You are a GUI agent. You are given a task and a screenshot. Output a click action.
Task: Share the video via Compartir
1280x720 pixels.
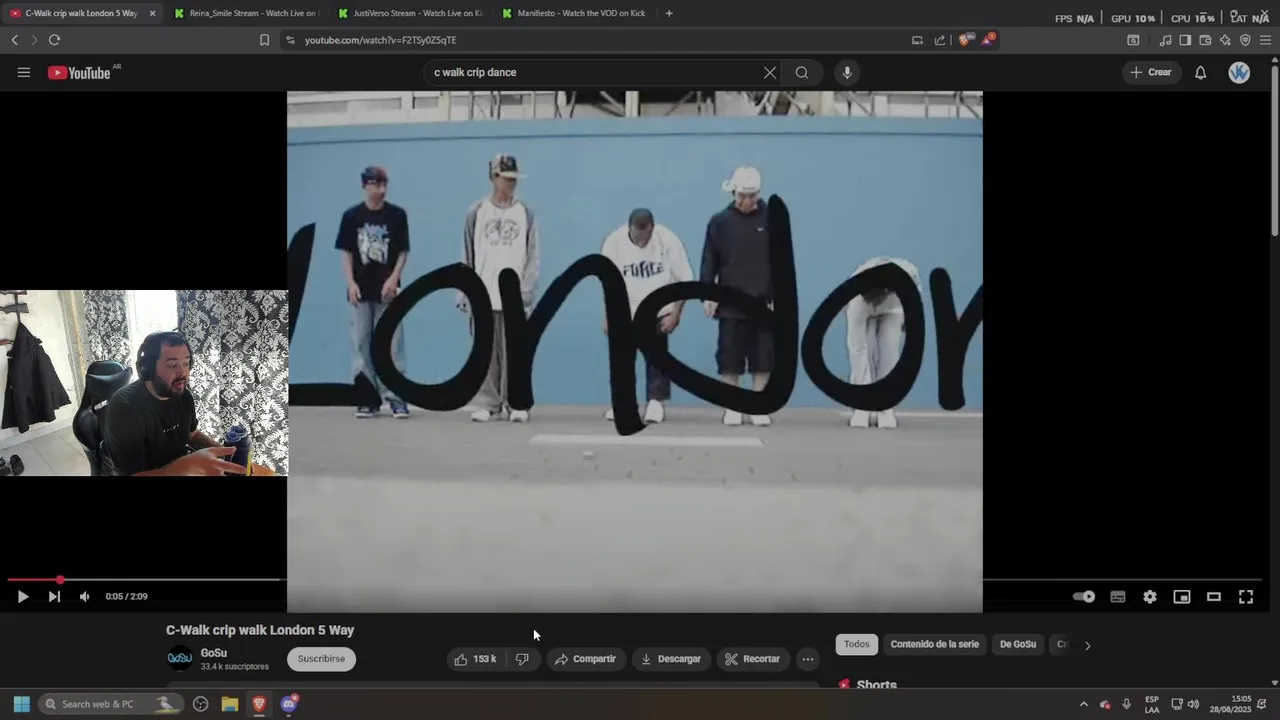coord(585,659)
